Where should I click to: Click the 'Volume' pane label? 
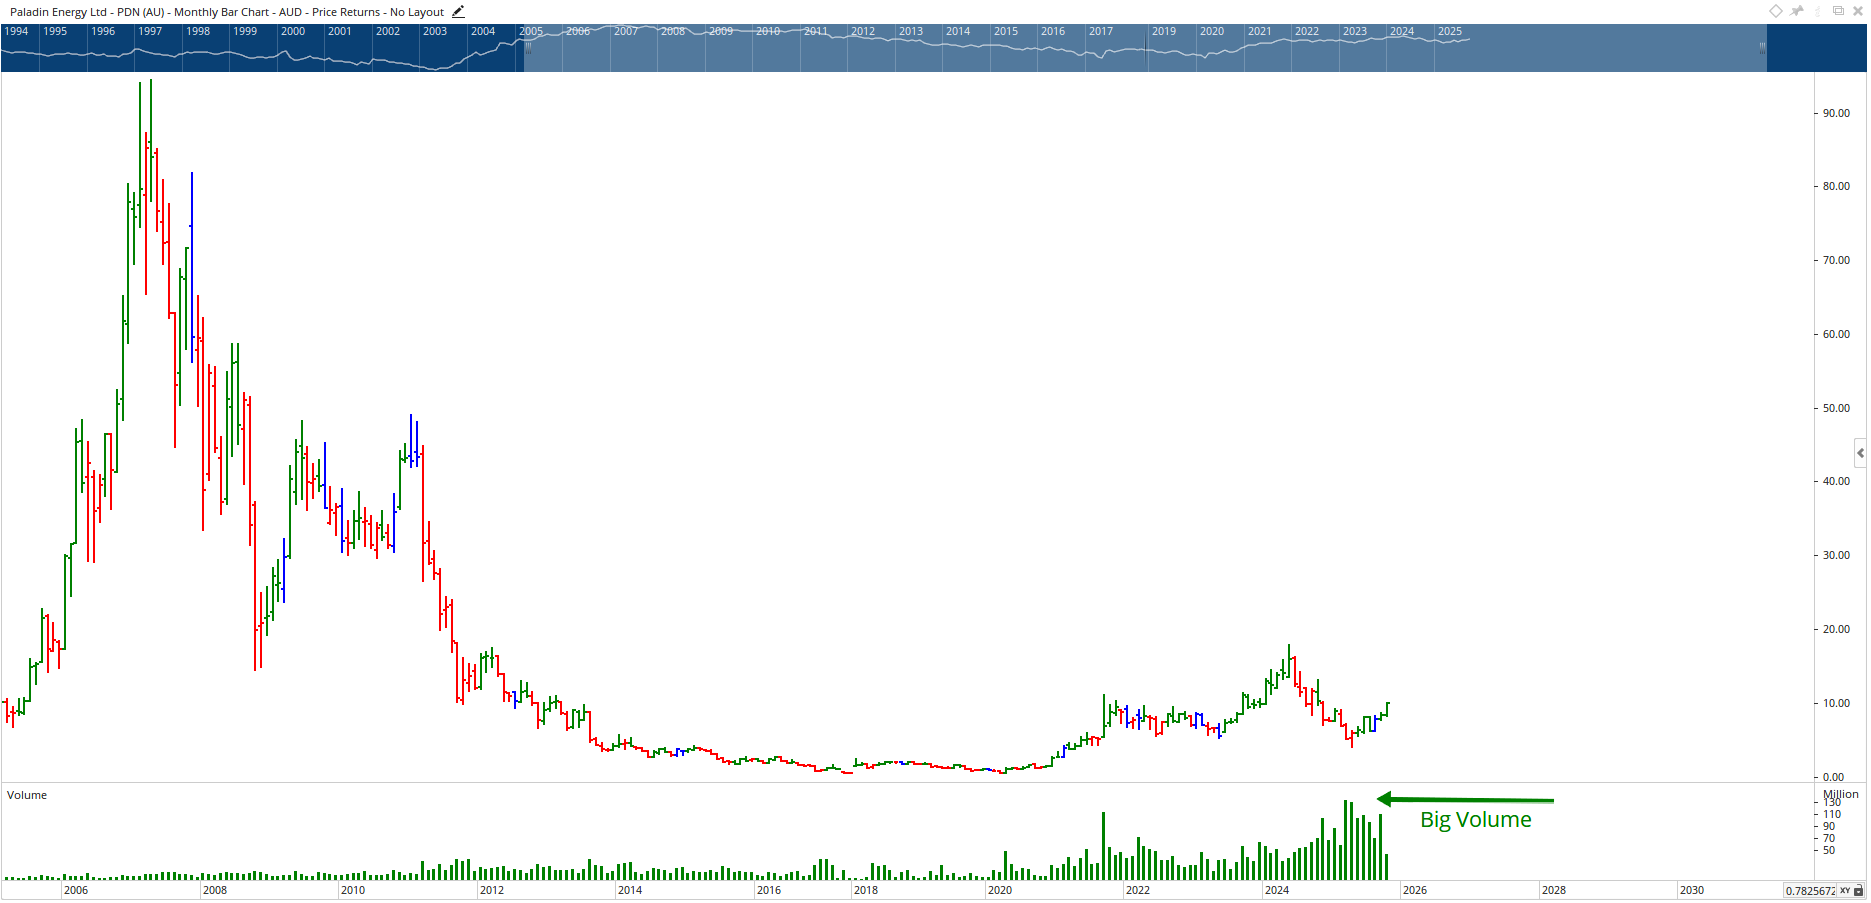(27, 795)
